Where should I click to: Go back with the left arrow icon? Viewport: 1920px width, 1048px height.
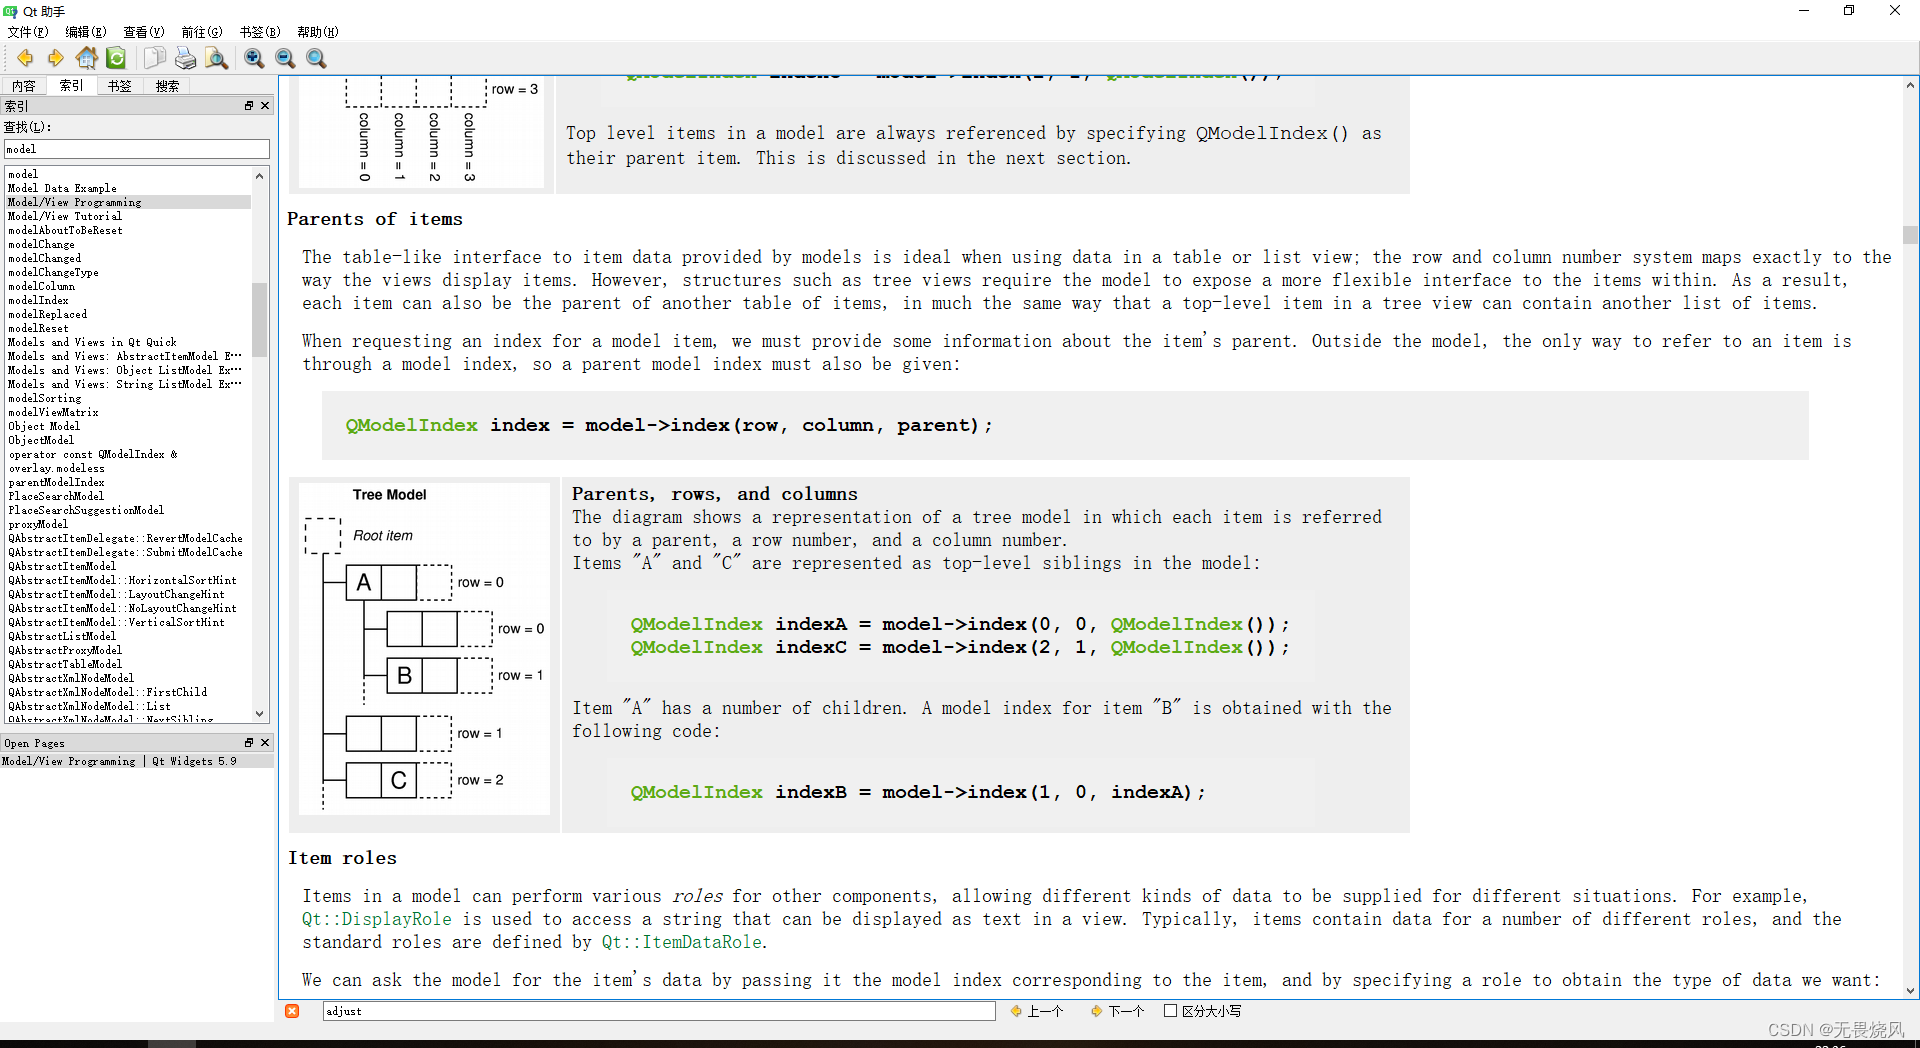[x=25, y=59]
